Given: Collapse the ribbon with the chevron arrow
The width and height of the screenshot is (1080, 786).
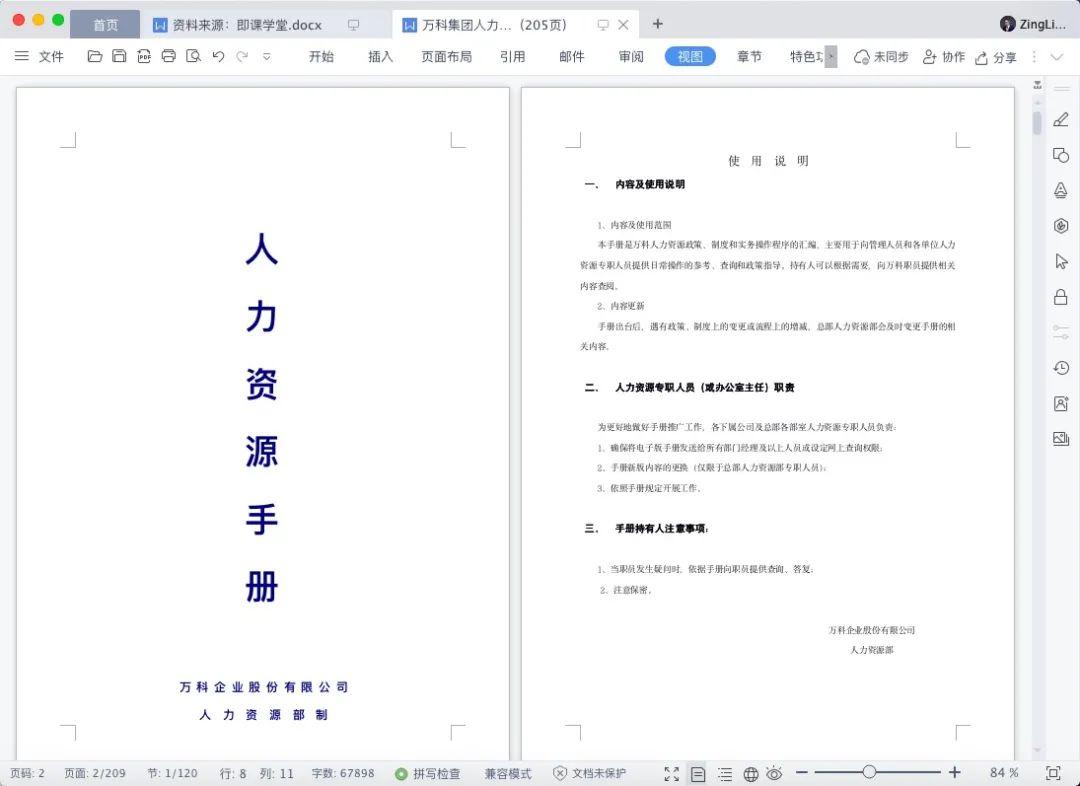Looking at the screenshot, I should 1057,56.
